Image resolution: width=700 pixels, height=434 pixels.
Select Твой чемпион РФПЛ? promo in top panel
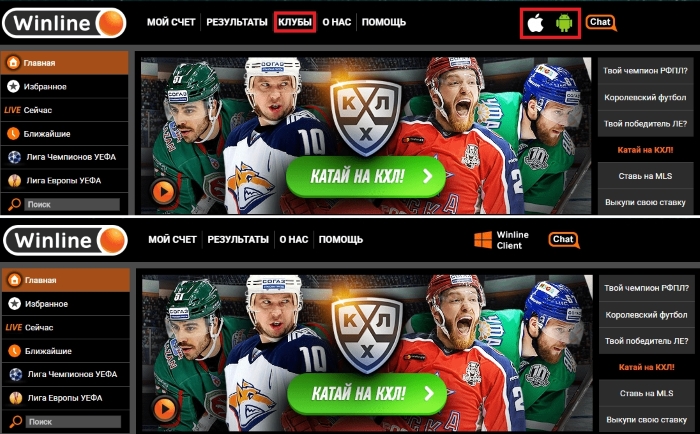point(646,71)
